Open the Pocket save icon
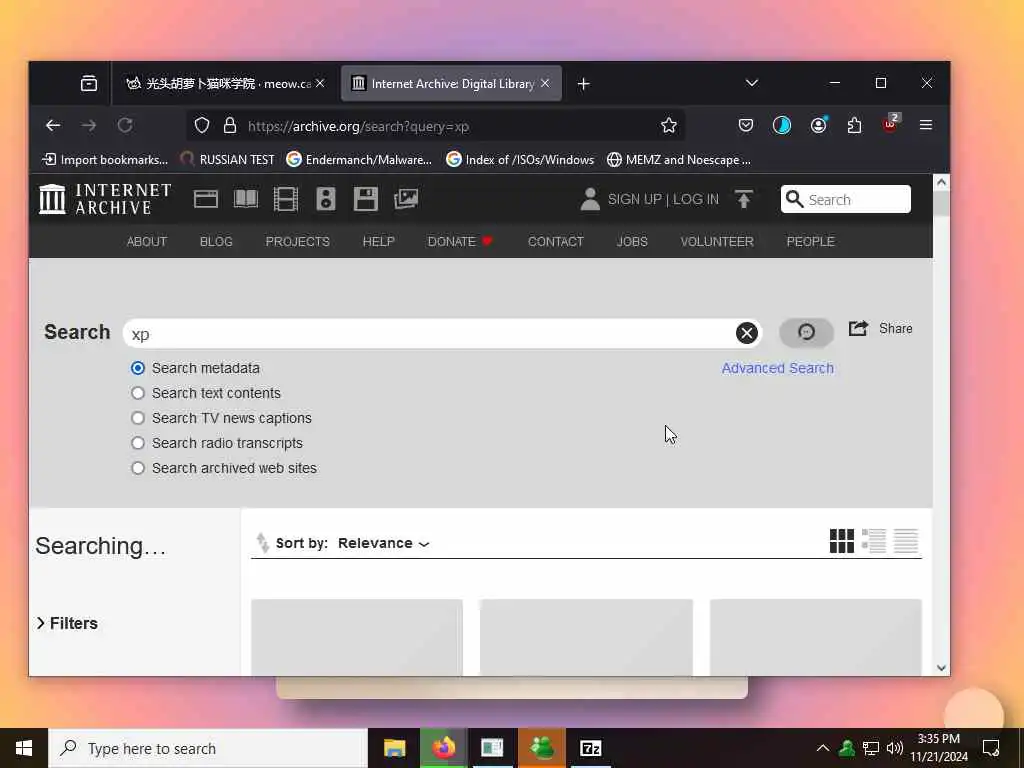Viewport: 1024px width, 768px height. (746, 125)
